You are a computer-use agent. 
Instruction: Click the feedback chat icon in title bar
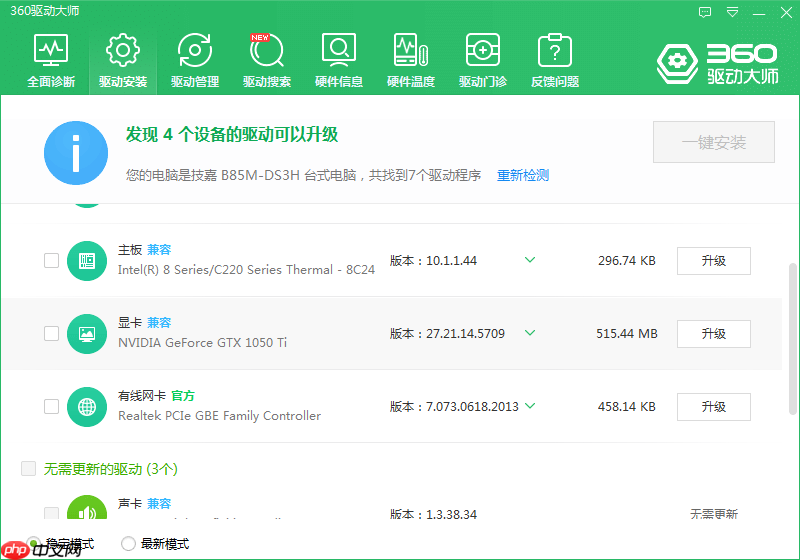click(705, 12)
